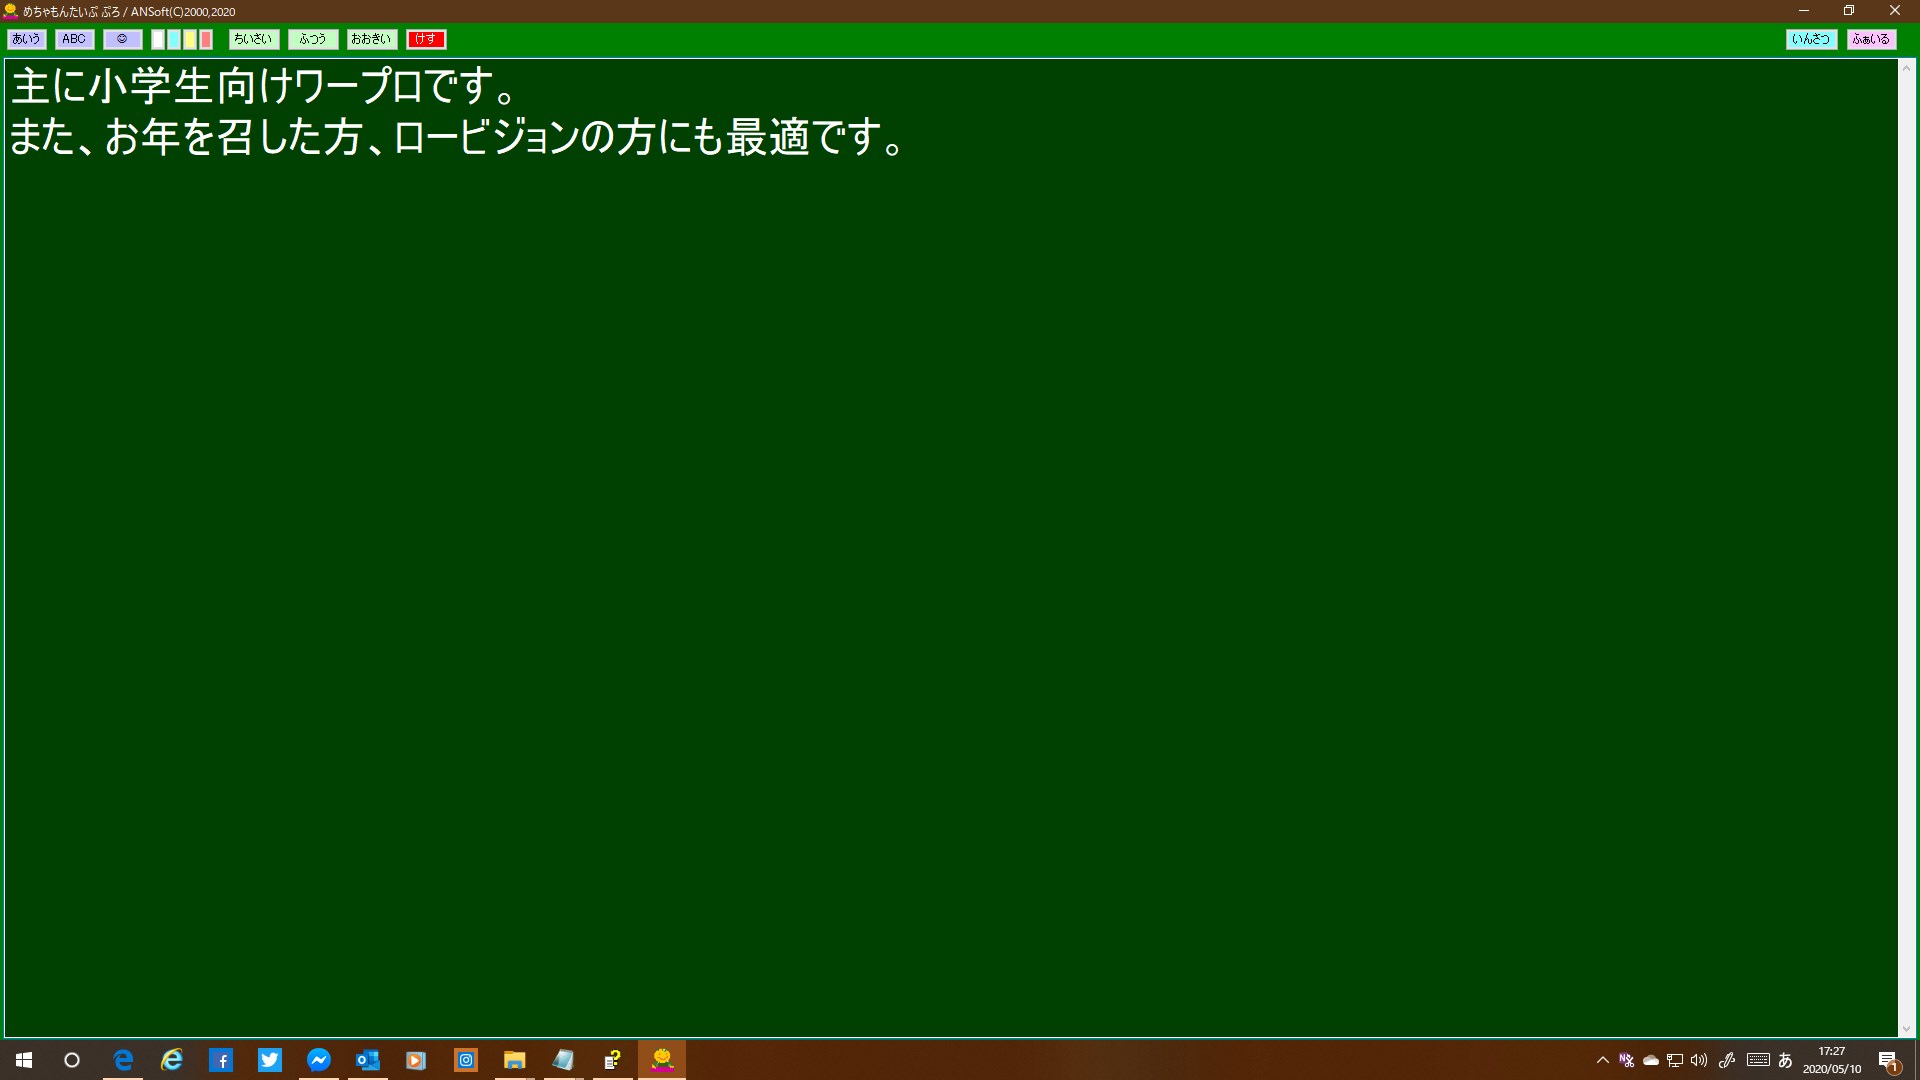This screenshot has height=1080, width=1920.
Task: Set text size to ふつう (normal)
Action: pyautogui.click(x=312, y=39)
